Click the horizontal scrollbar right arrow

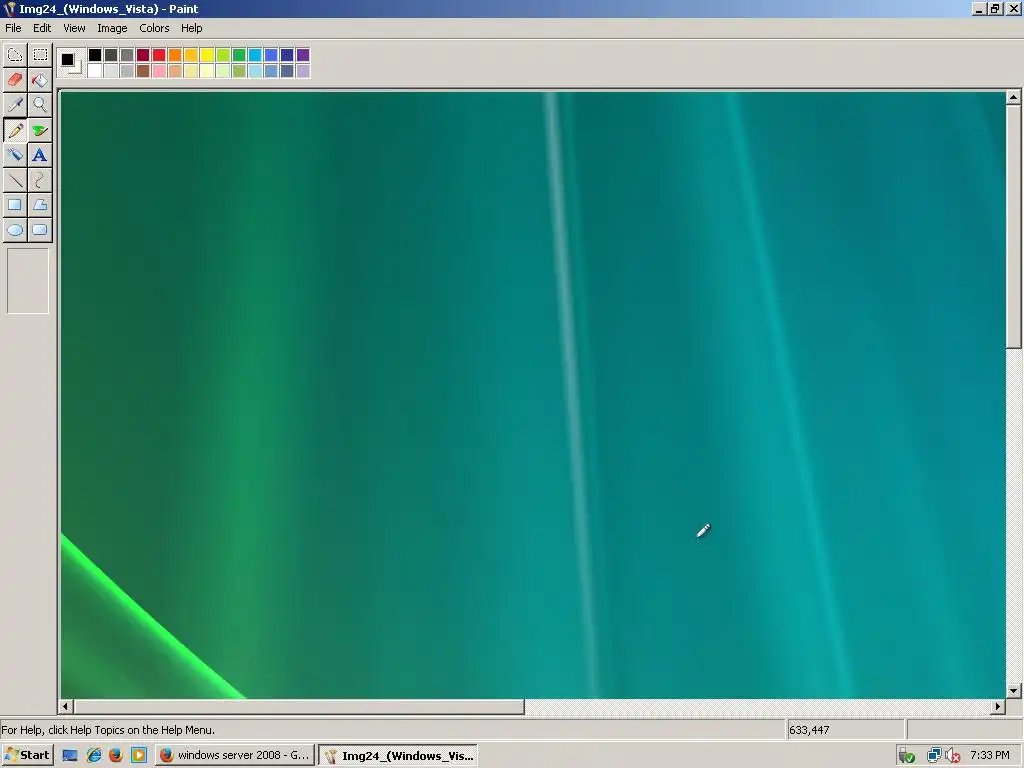coord(997,706)
